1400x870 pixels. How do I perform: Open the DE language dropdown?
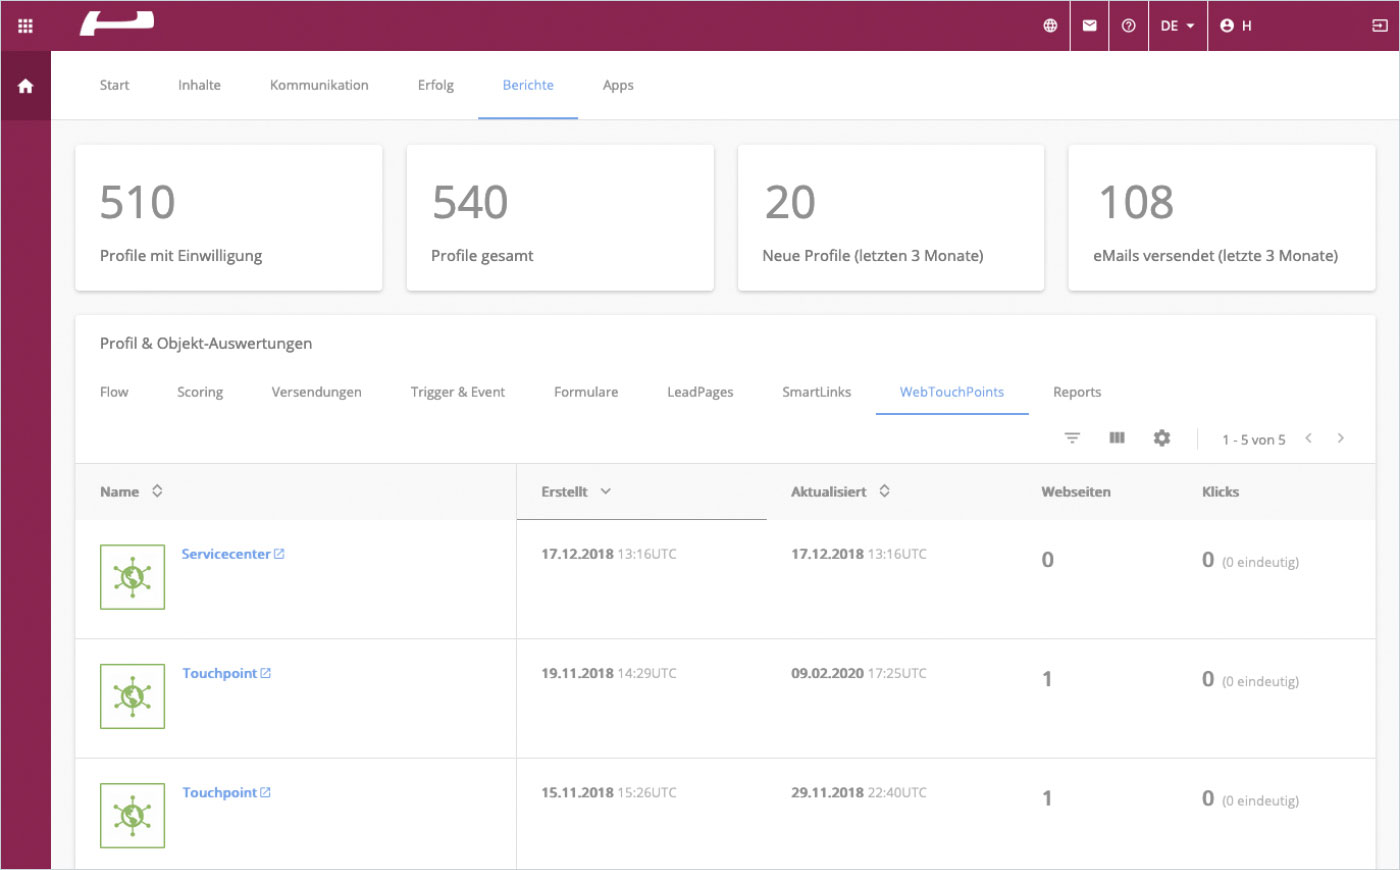[x=1177, y=26]
